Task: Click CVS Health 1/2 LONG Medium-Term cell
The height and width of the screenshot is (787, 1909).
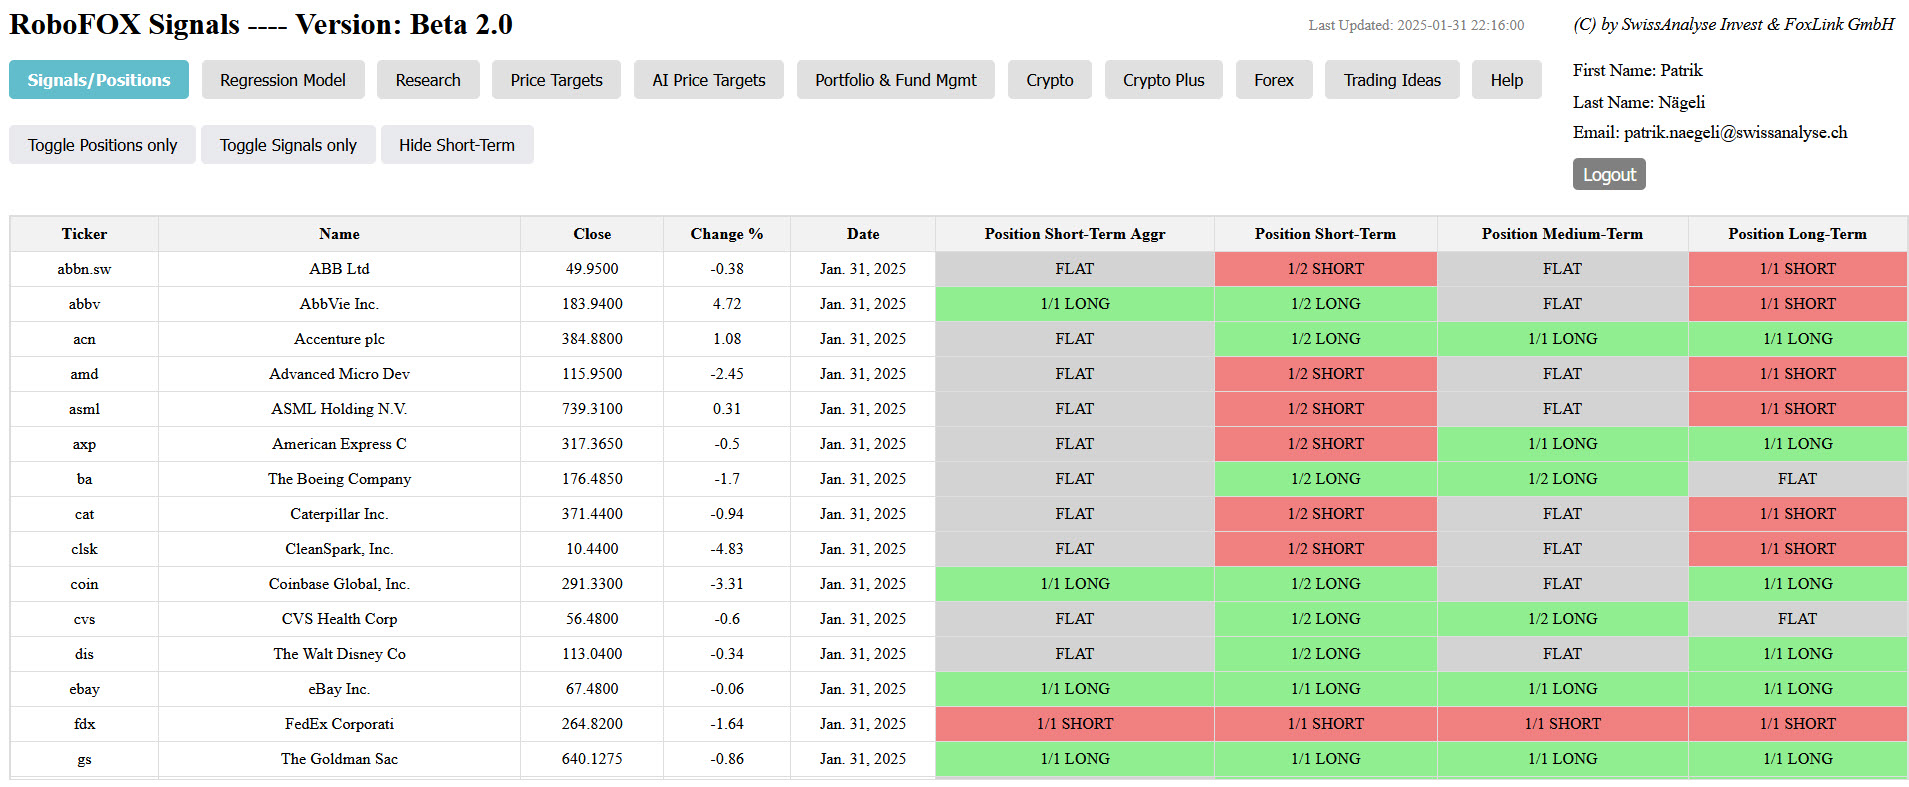Action: pyautogui.click(x=1562, y=619)
